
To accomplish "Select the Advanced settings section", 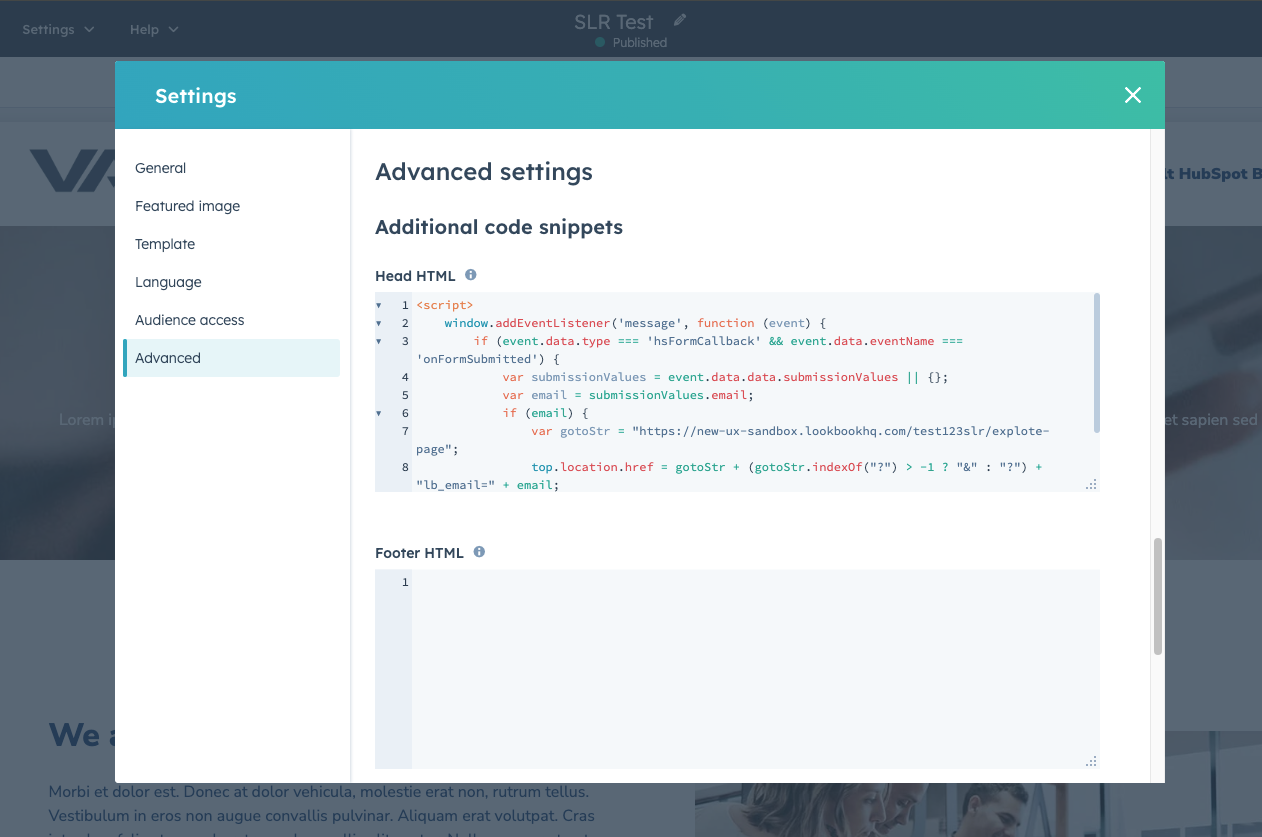I will point(231,358).
